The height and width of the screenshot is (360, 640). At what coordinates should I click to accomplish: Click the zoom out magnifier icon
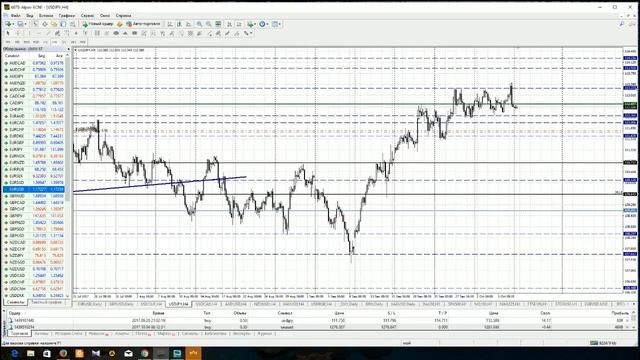coord(209,24)
